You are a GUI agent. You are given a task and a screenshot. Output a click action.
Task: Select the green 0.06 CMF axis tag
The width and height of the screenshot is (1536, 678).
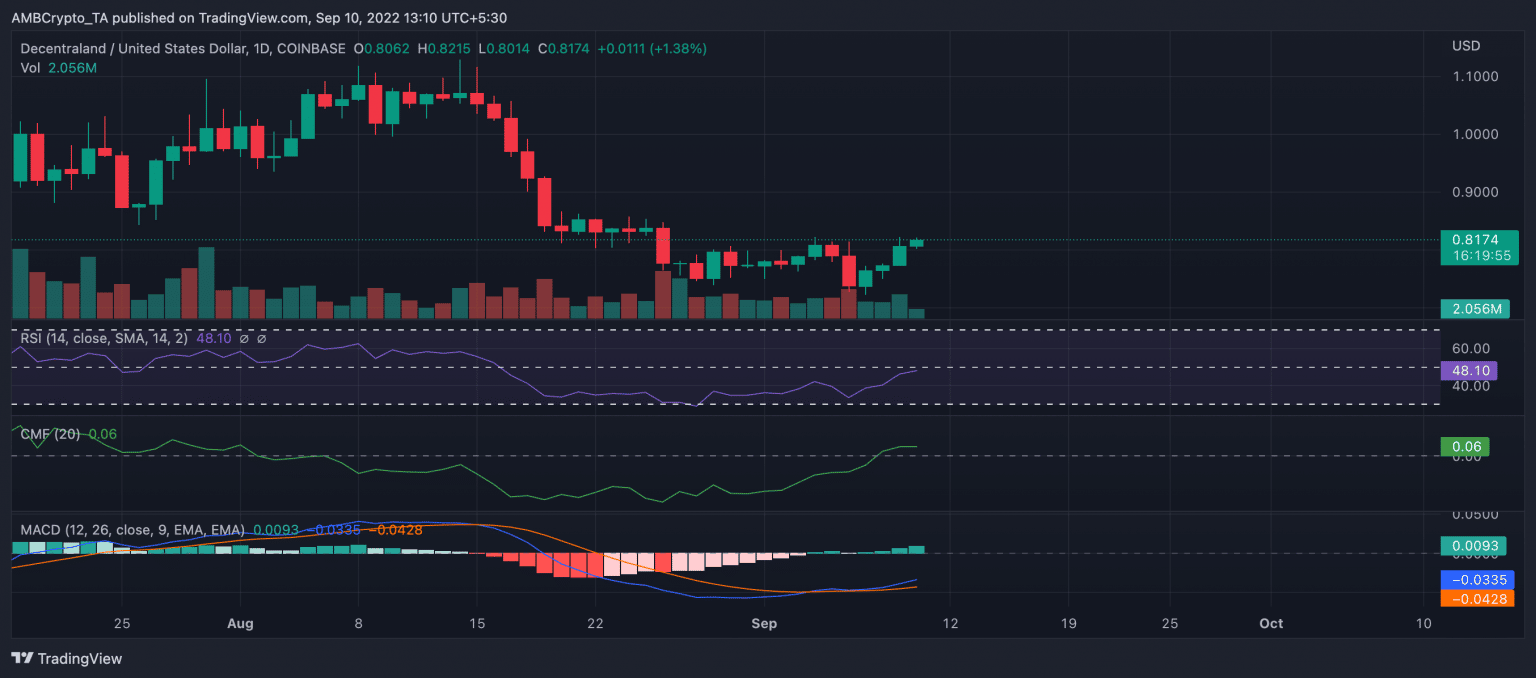pos(1464,446)
